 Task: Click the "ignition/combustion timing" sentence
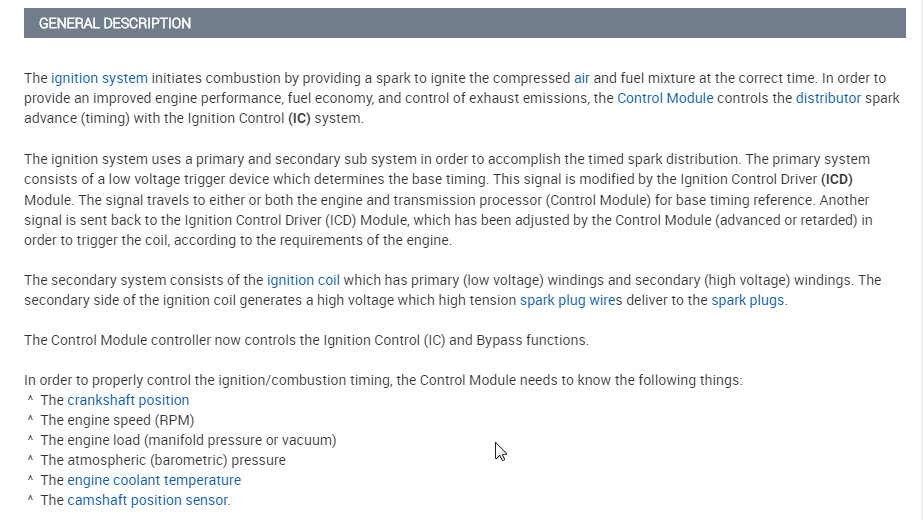pos(383,380)
